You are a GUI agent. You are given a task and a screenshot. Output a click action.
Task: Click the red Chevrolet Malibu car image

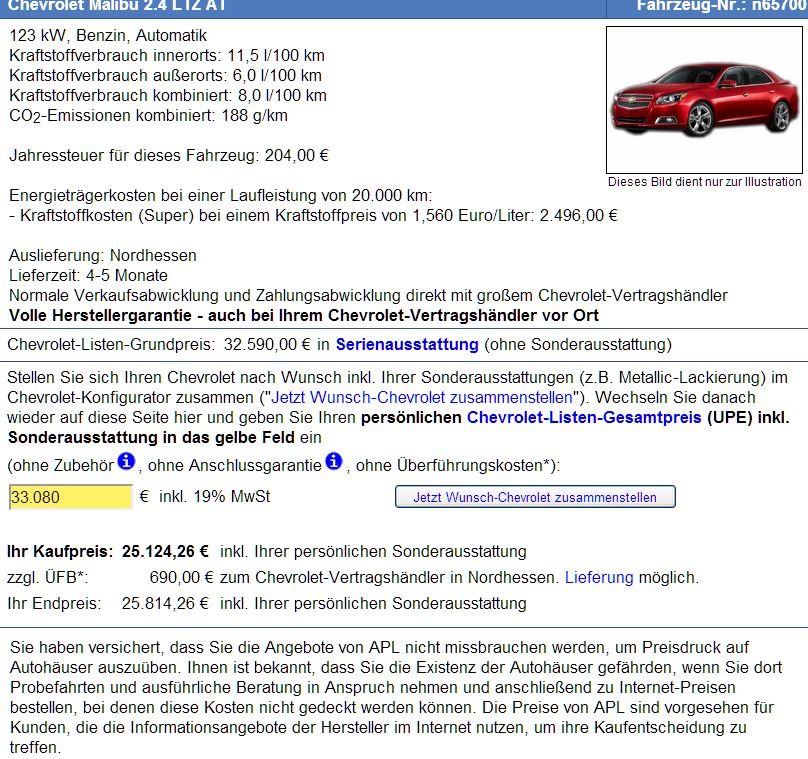point(705,98)
